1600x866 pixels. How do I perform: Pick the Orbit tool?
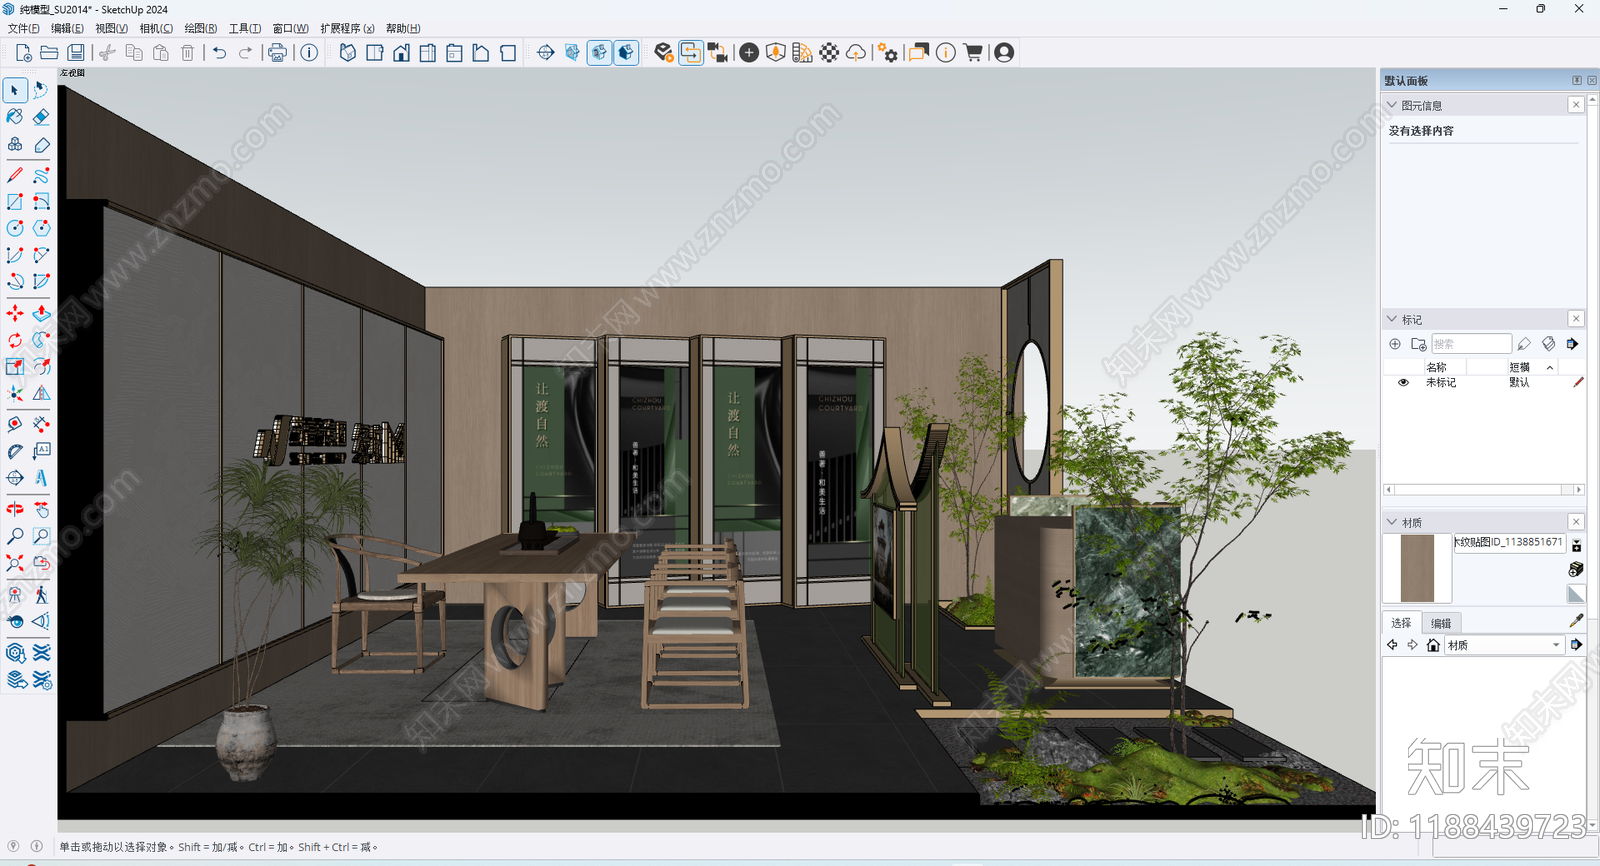(15, 509)
